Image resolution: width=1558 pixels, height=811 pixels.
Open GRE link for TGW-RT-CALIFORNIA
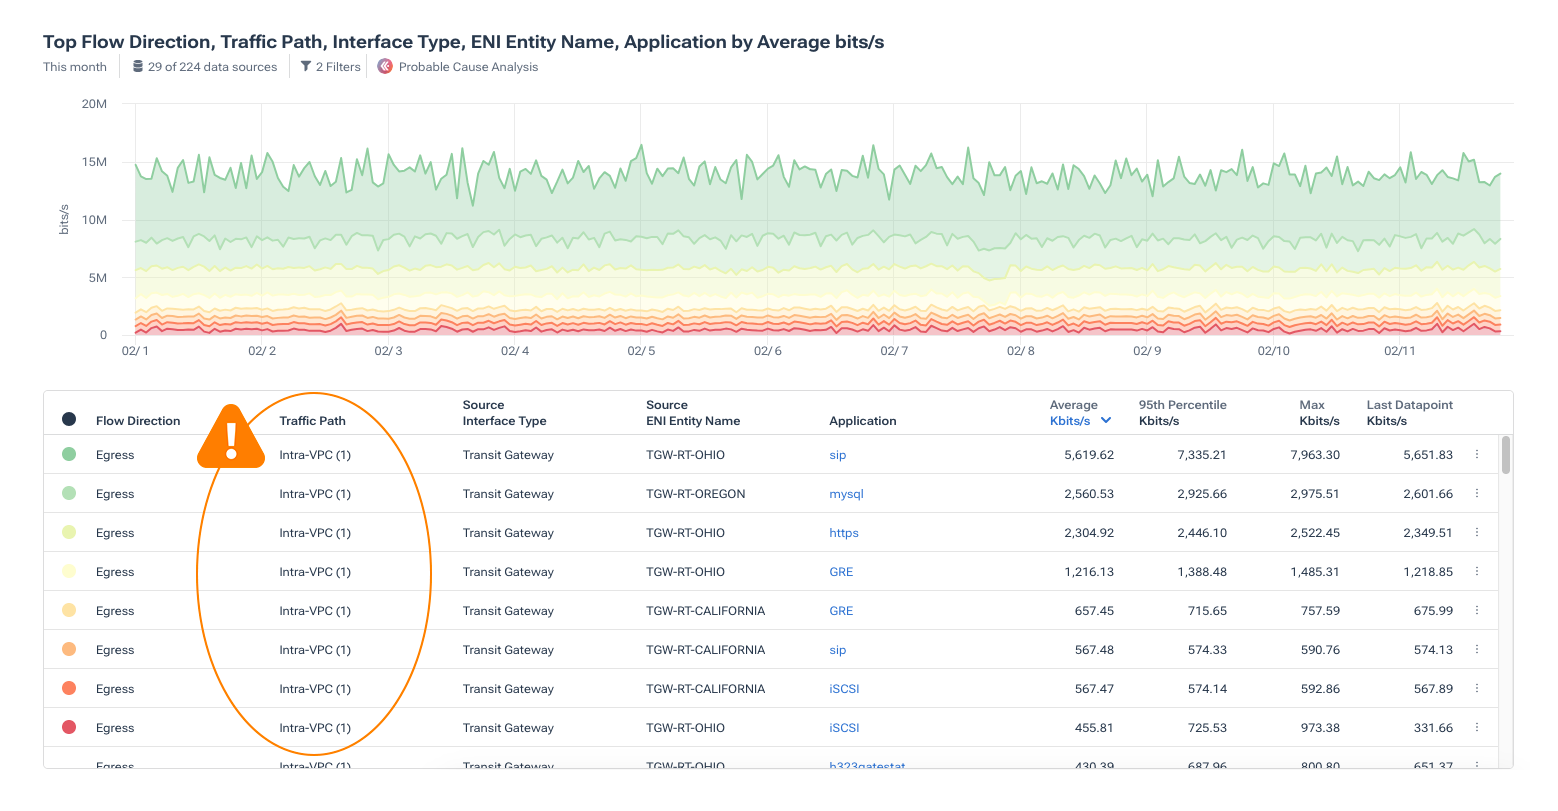[841, 611]
